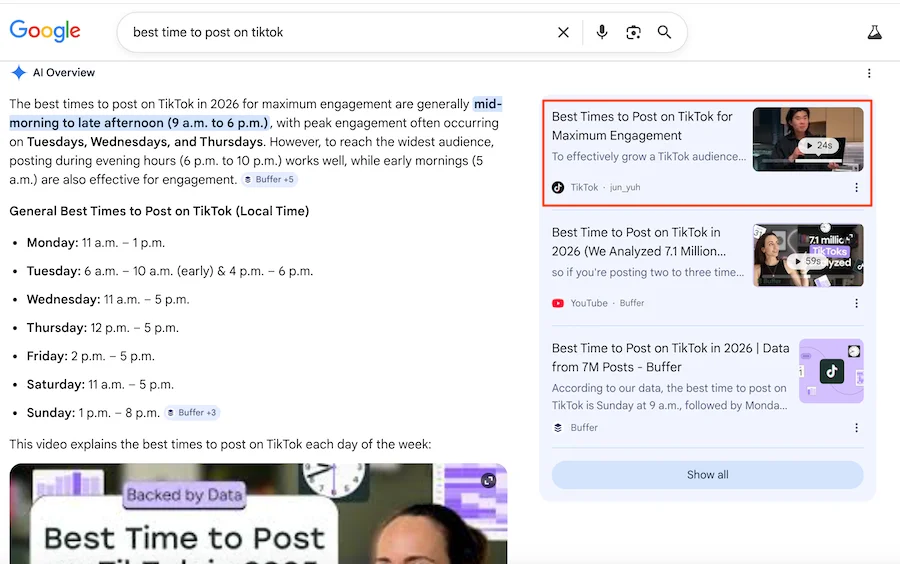Expand the embedded video via corner icon
This screenshot has width=900, height=564.
pos(488,480)
